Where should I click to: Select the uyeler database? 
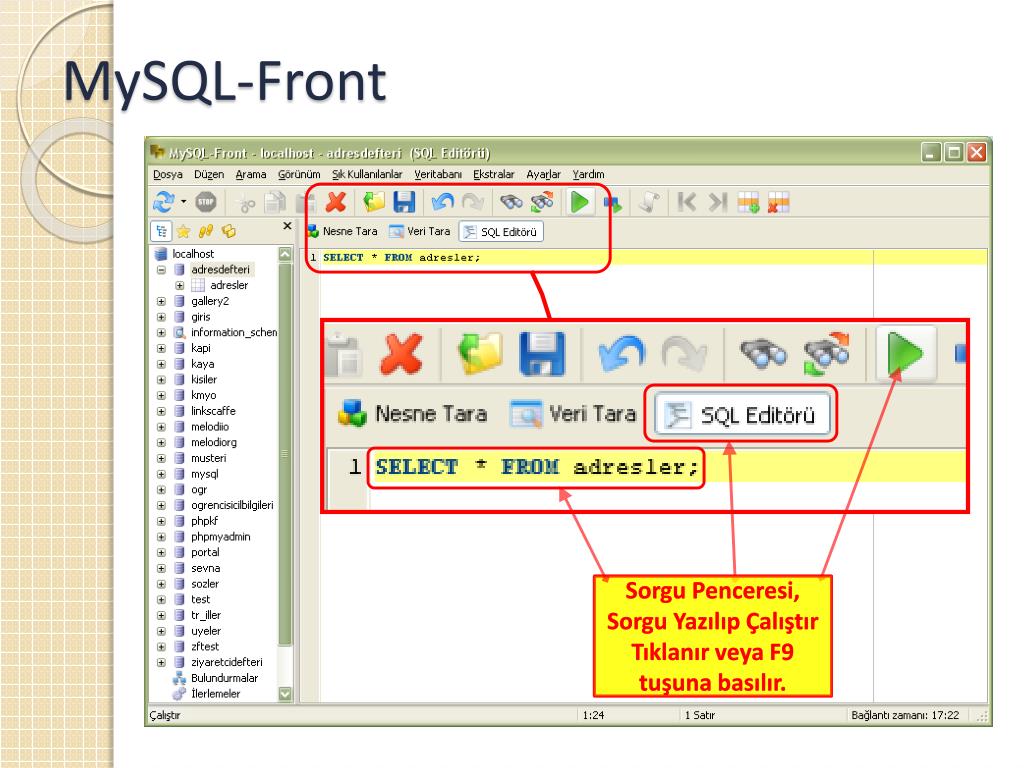point(206,631)
